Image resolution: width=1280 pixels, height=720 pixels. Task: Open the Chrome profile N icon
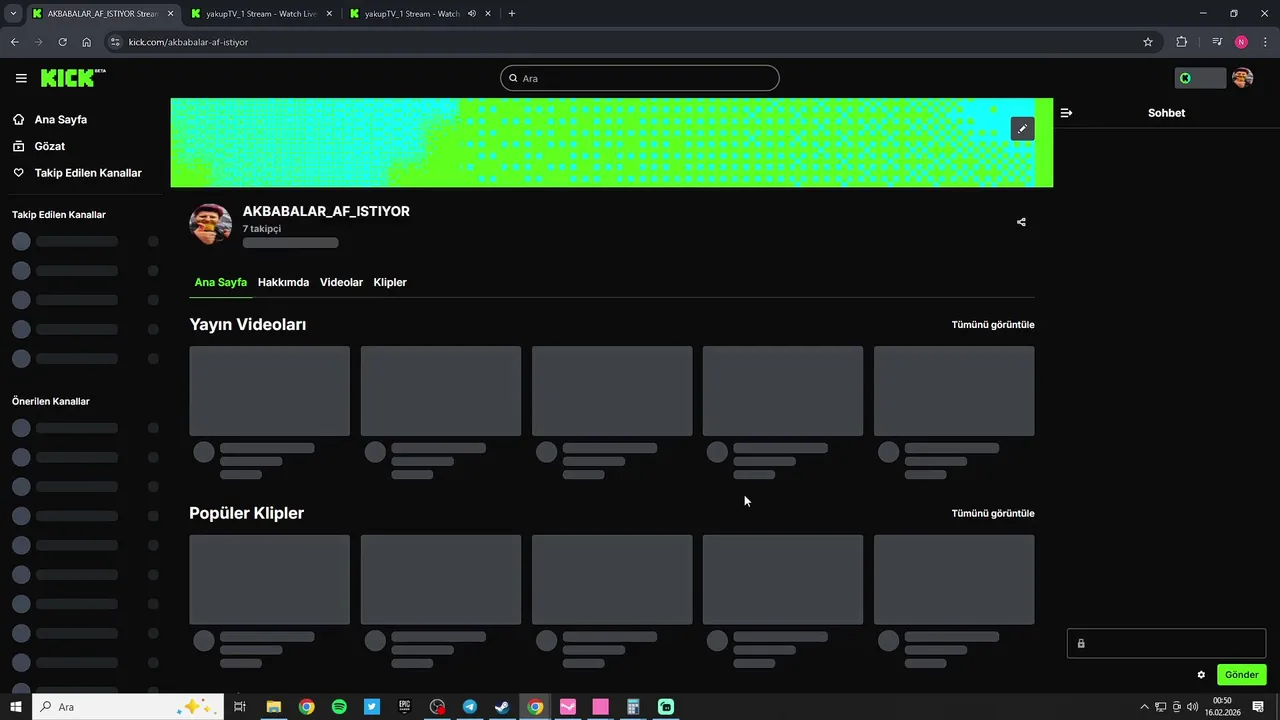(1241, 42)
